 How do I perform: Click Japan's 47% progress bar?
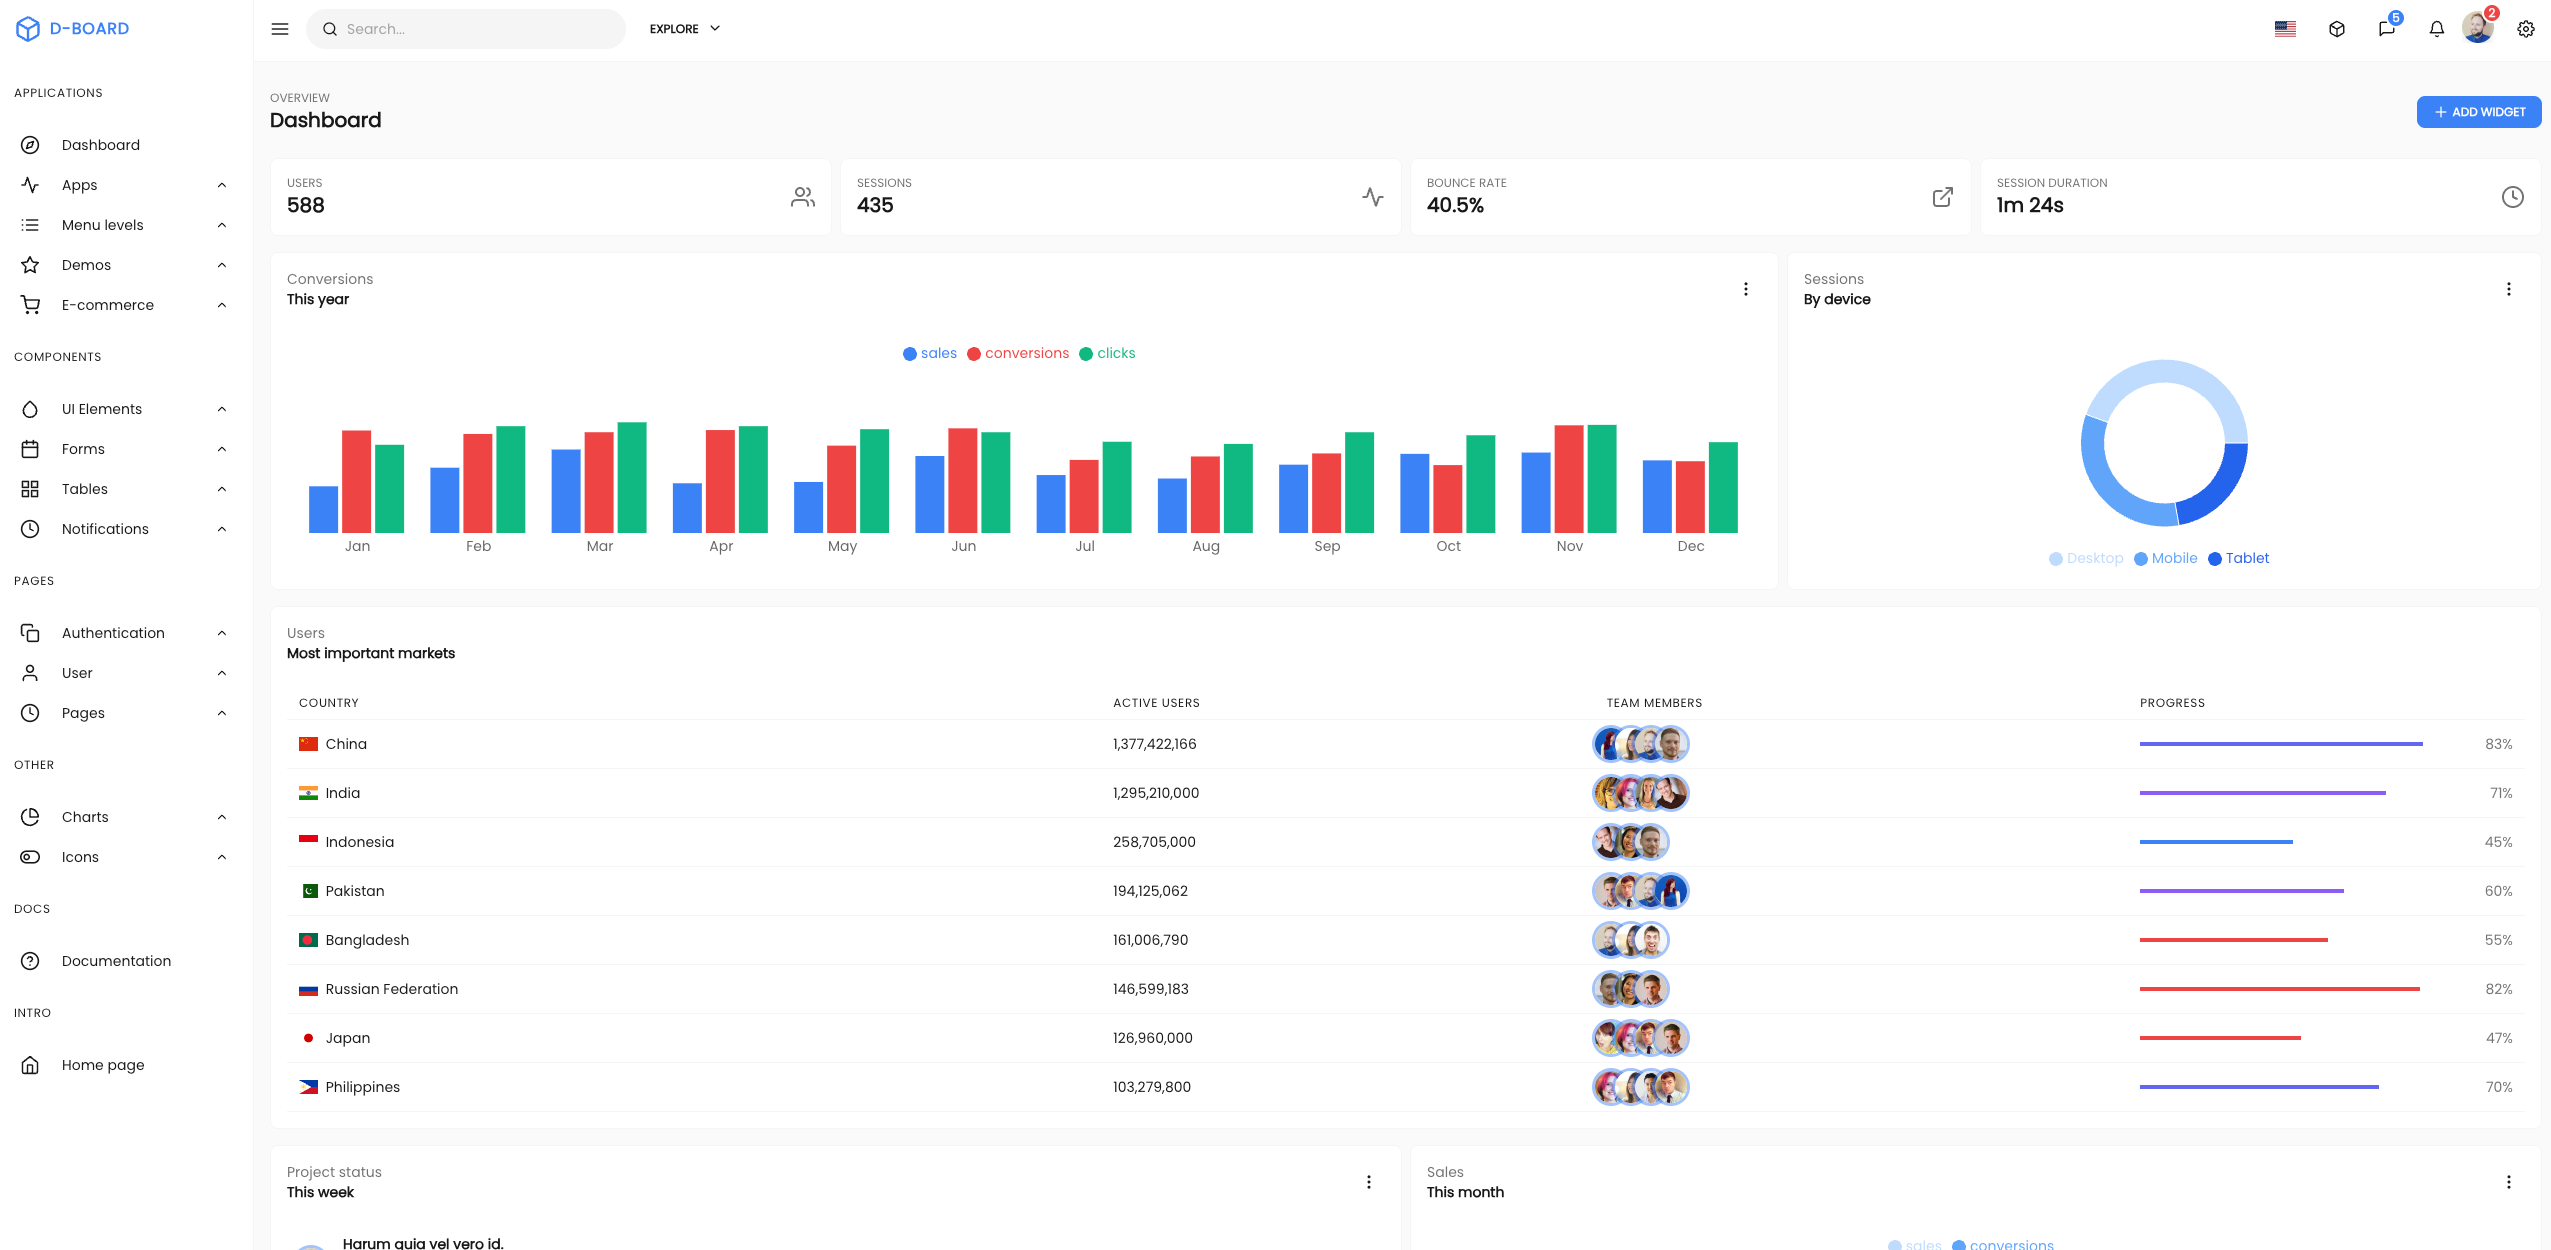point(2220,1038)
